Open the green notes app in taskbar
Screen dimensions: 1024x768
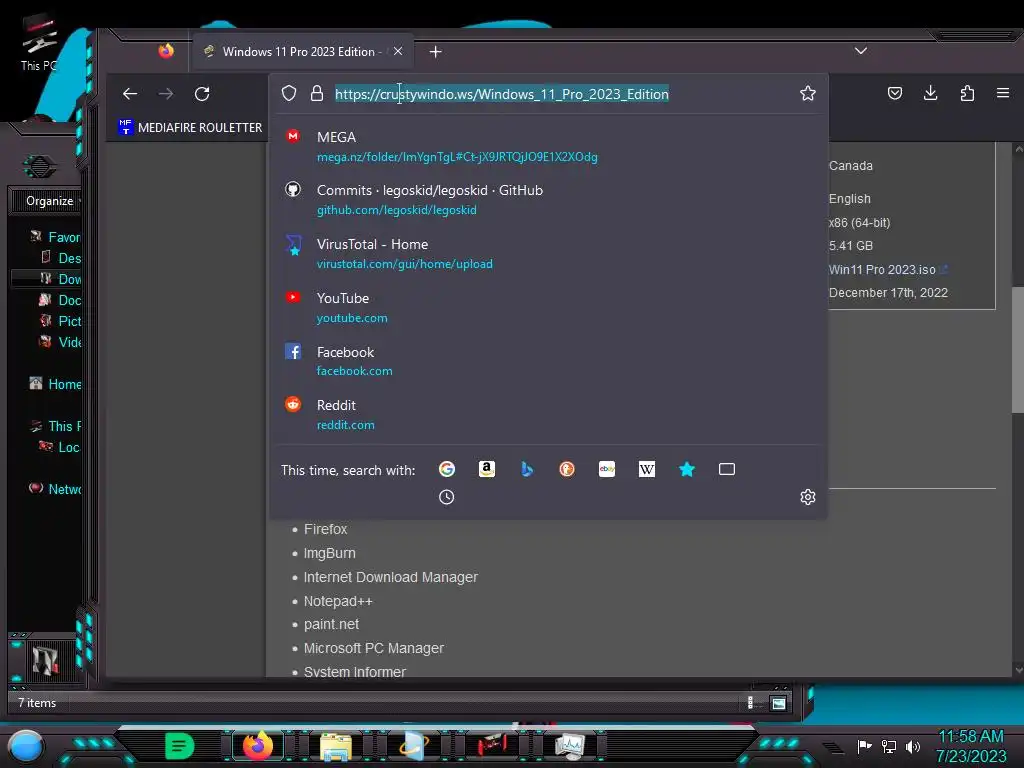(180, 746)
